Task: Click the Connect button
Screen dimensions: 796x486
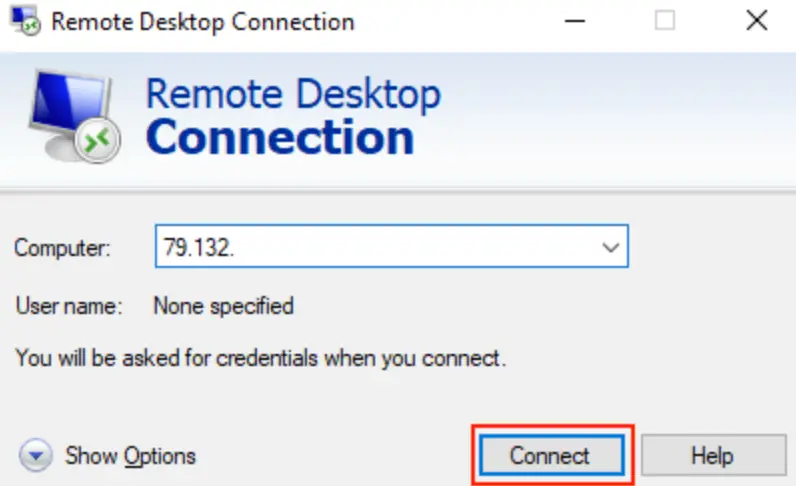Action: pyautogui.click(x=552, y=456)
